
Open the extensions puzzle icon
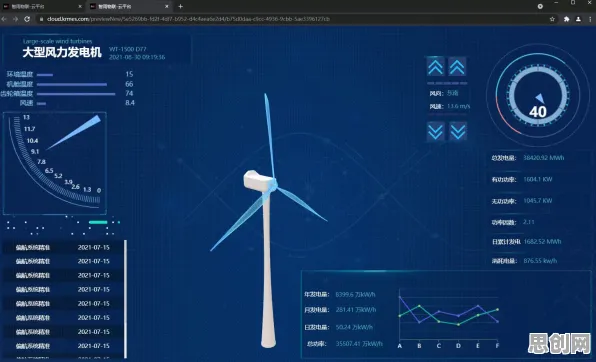(x=566, y=19)
